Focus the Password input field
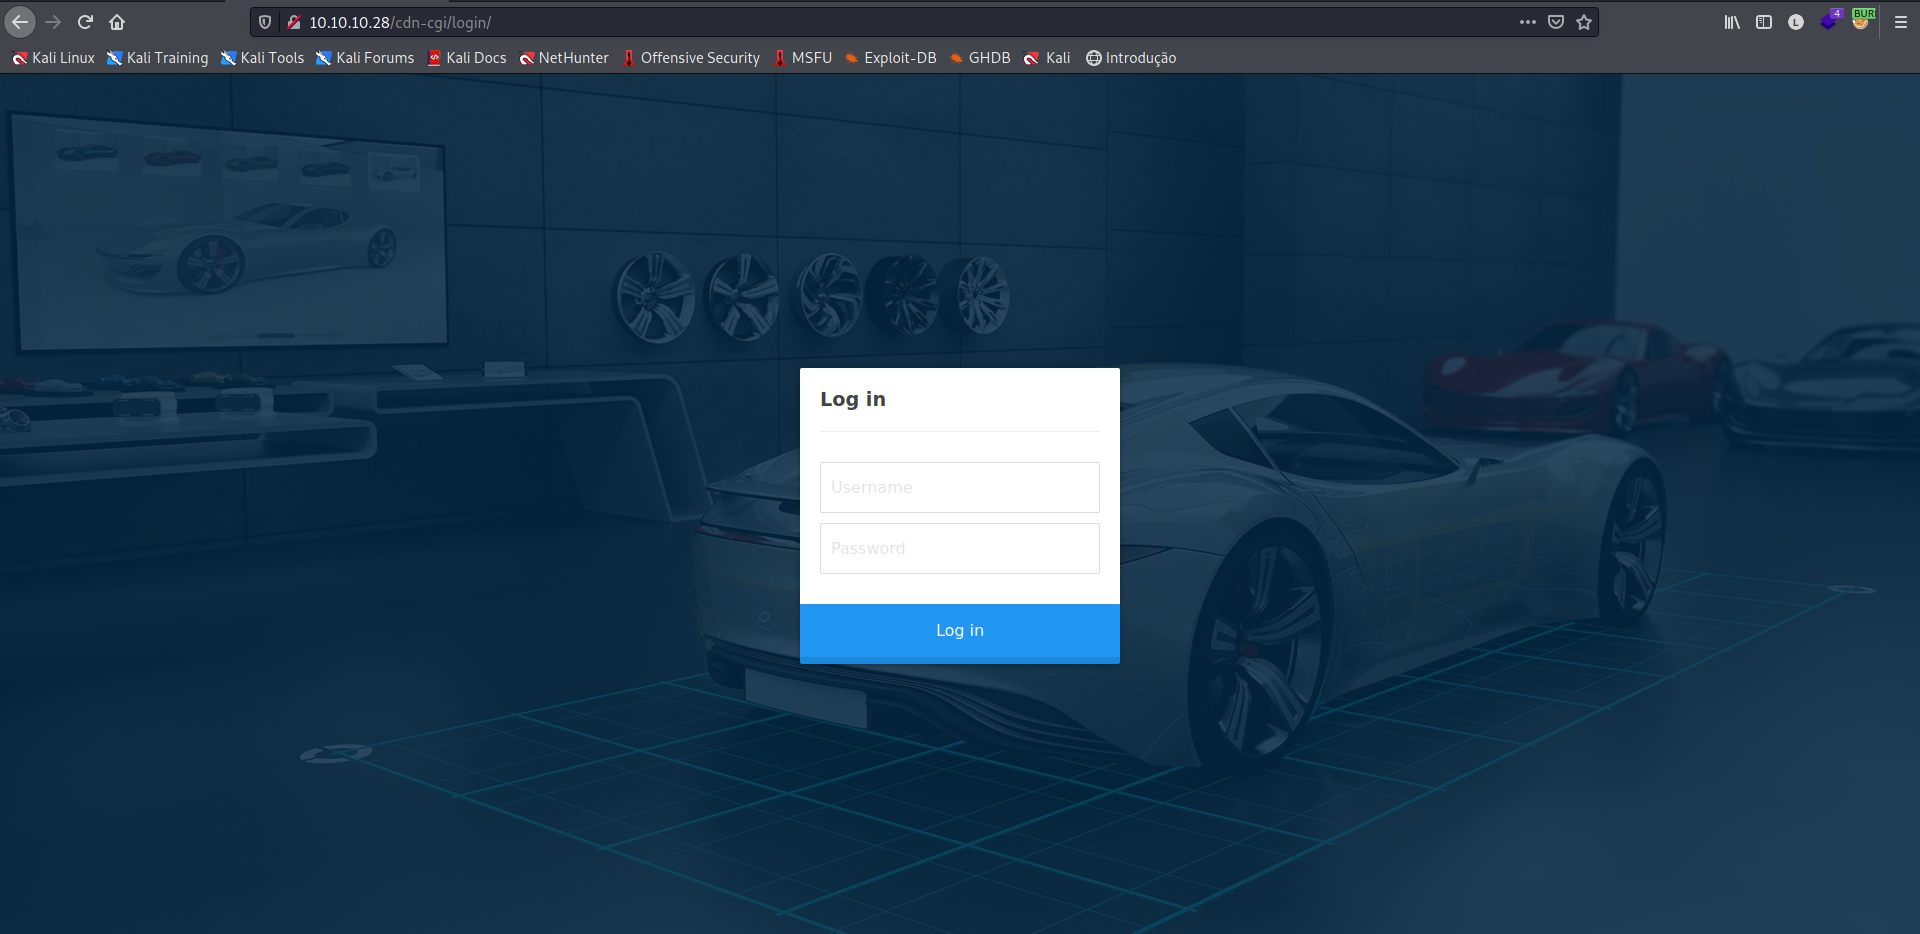The image size is (1920, 934). pyautogui.click(x=959, y=548)
